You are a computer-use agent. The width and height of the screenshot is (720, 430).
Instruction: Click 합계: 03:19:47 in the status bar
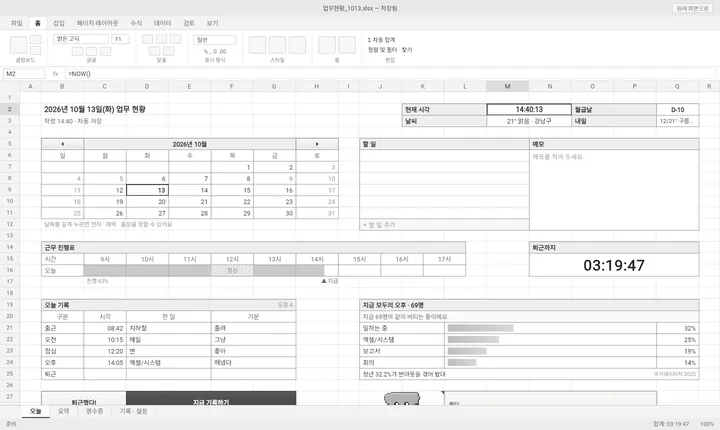pos(671,424)
